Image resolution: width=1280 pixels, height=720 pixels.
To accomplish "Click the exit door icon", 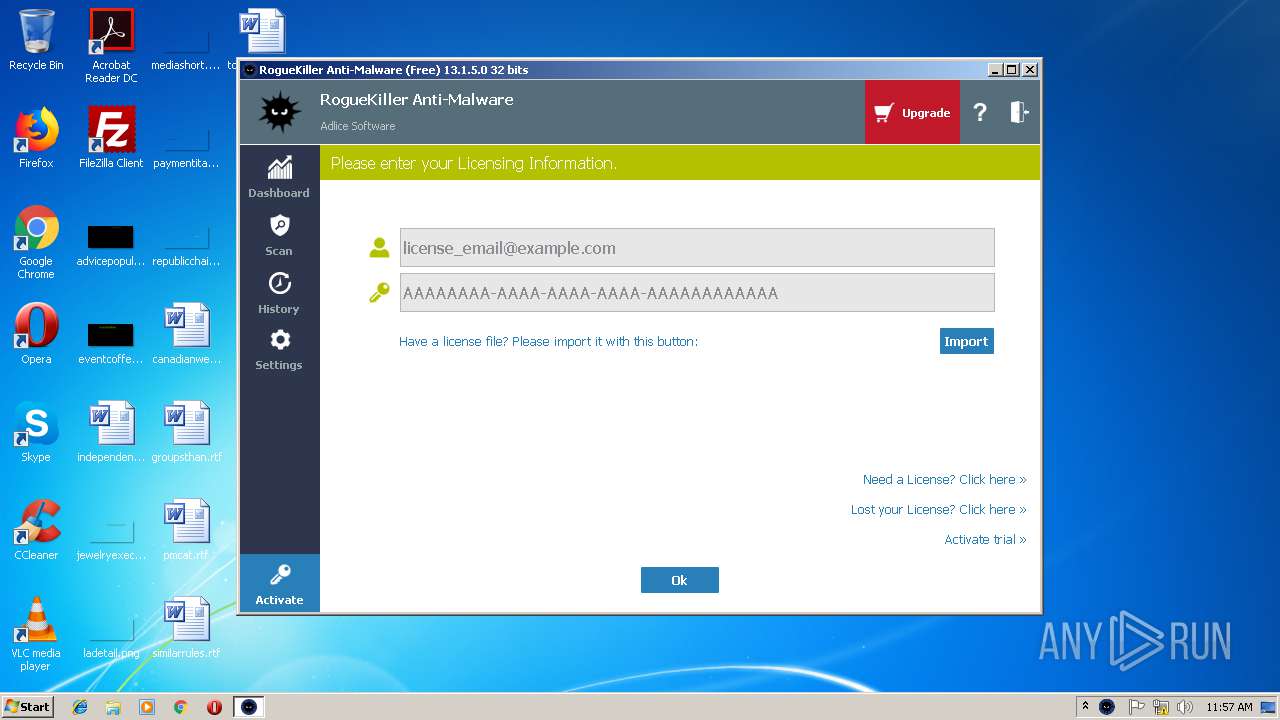I will 1019,112.
